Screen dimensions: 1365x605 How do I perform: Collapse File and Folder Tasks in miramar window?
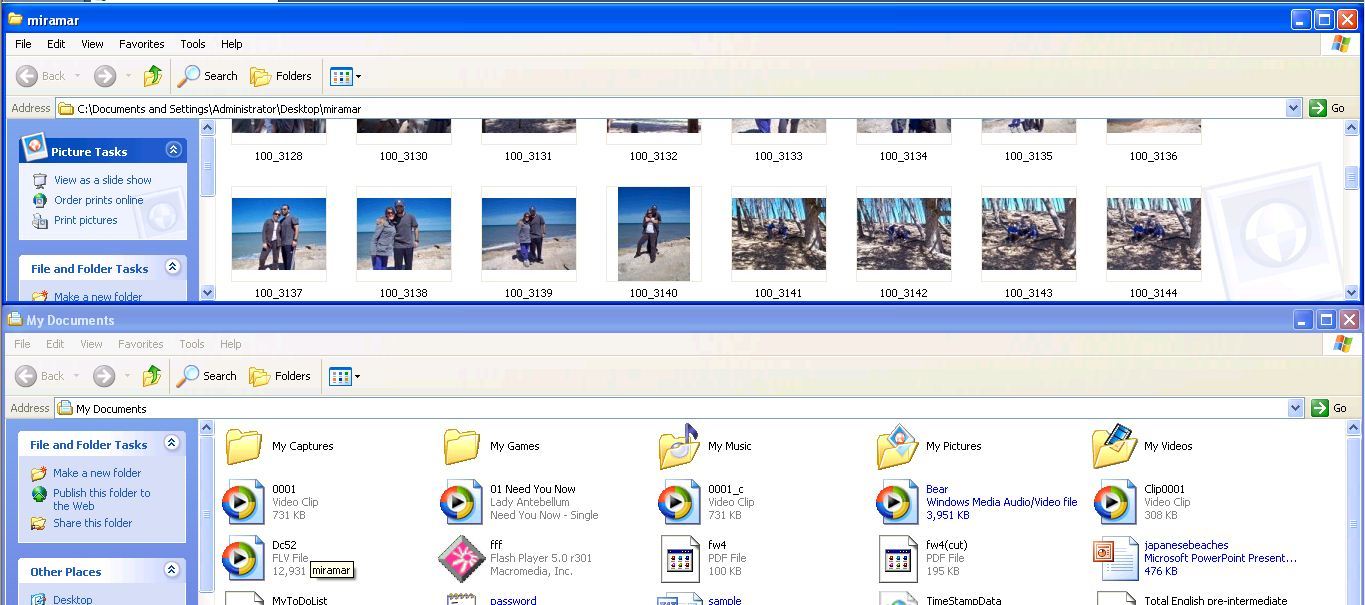(172, 267)
